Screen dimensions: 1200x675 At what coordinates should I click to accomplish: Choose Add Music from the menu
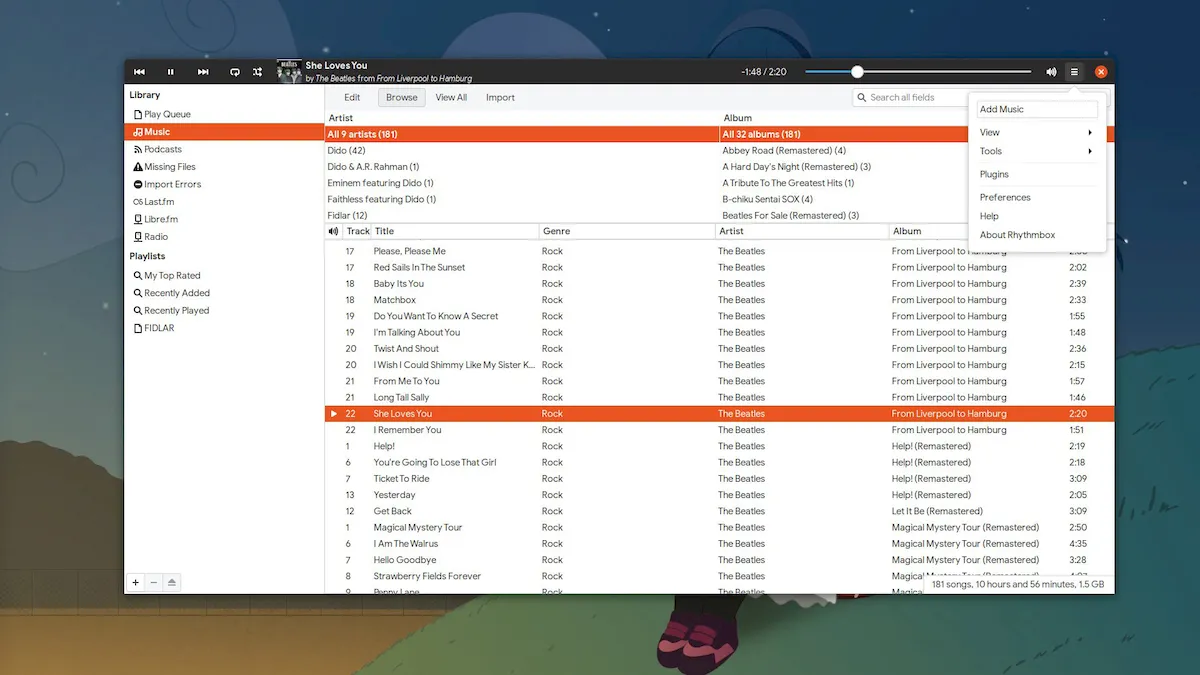[x=1037, y=109]
